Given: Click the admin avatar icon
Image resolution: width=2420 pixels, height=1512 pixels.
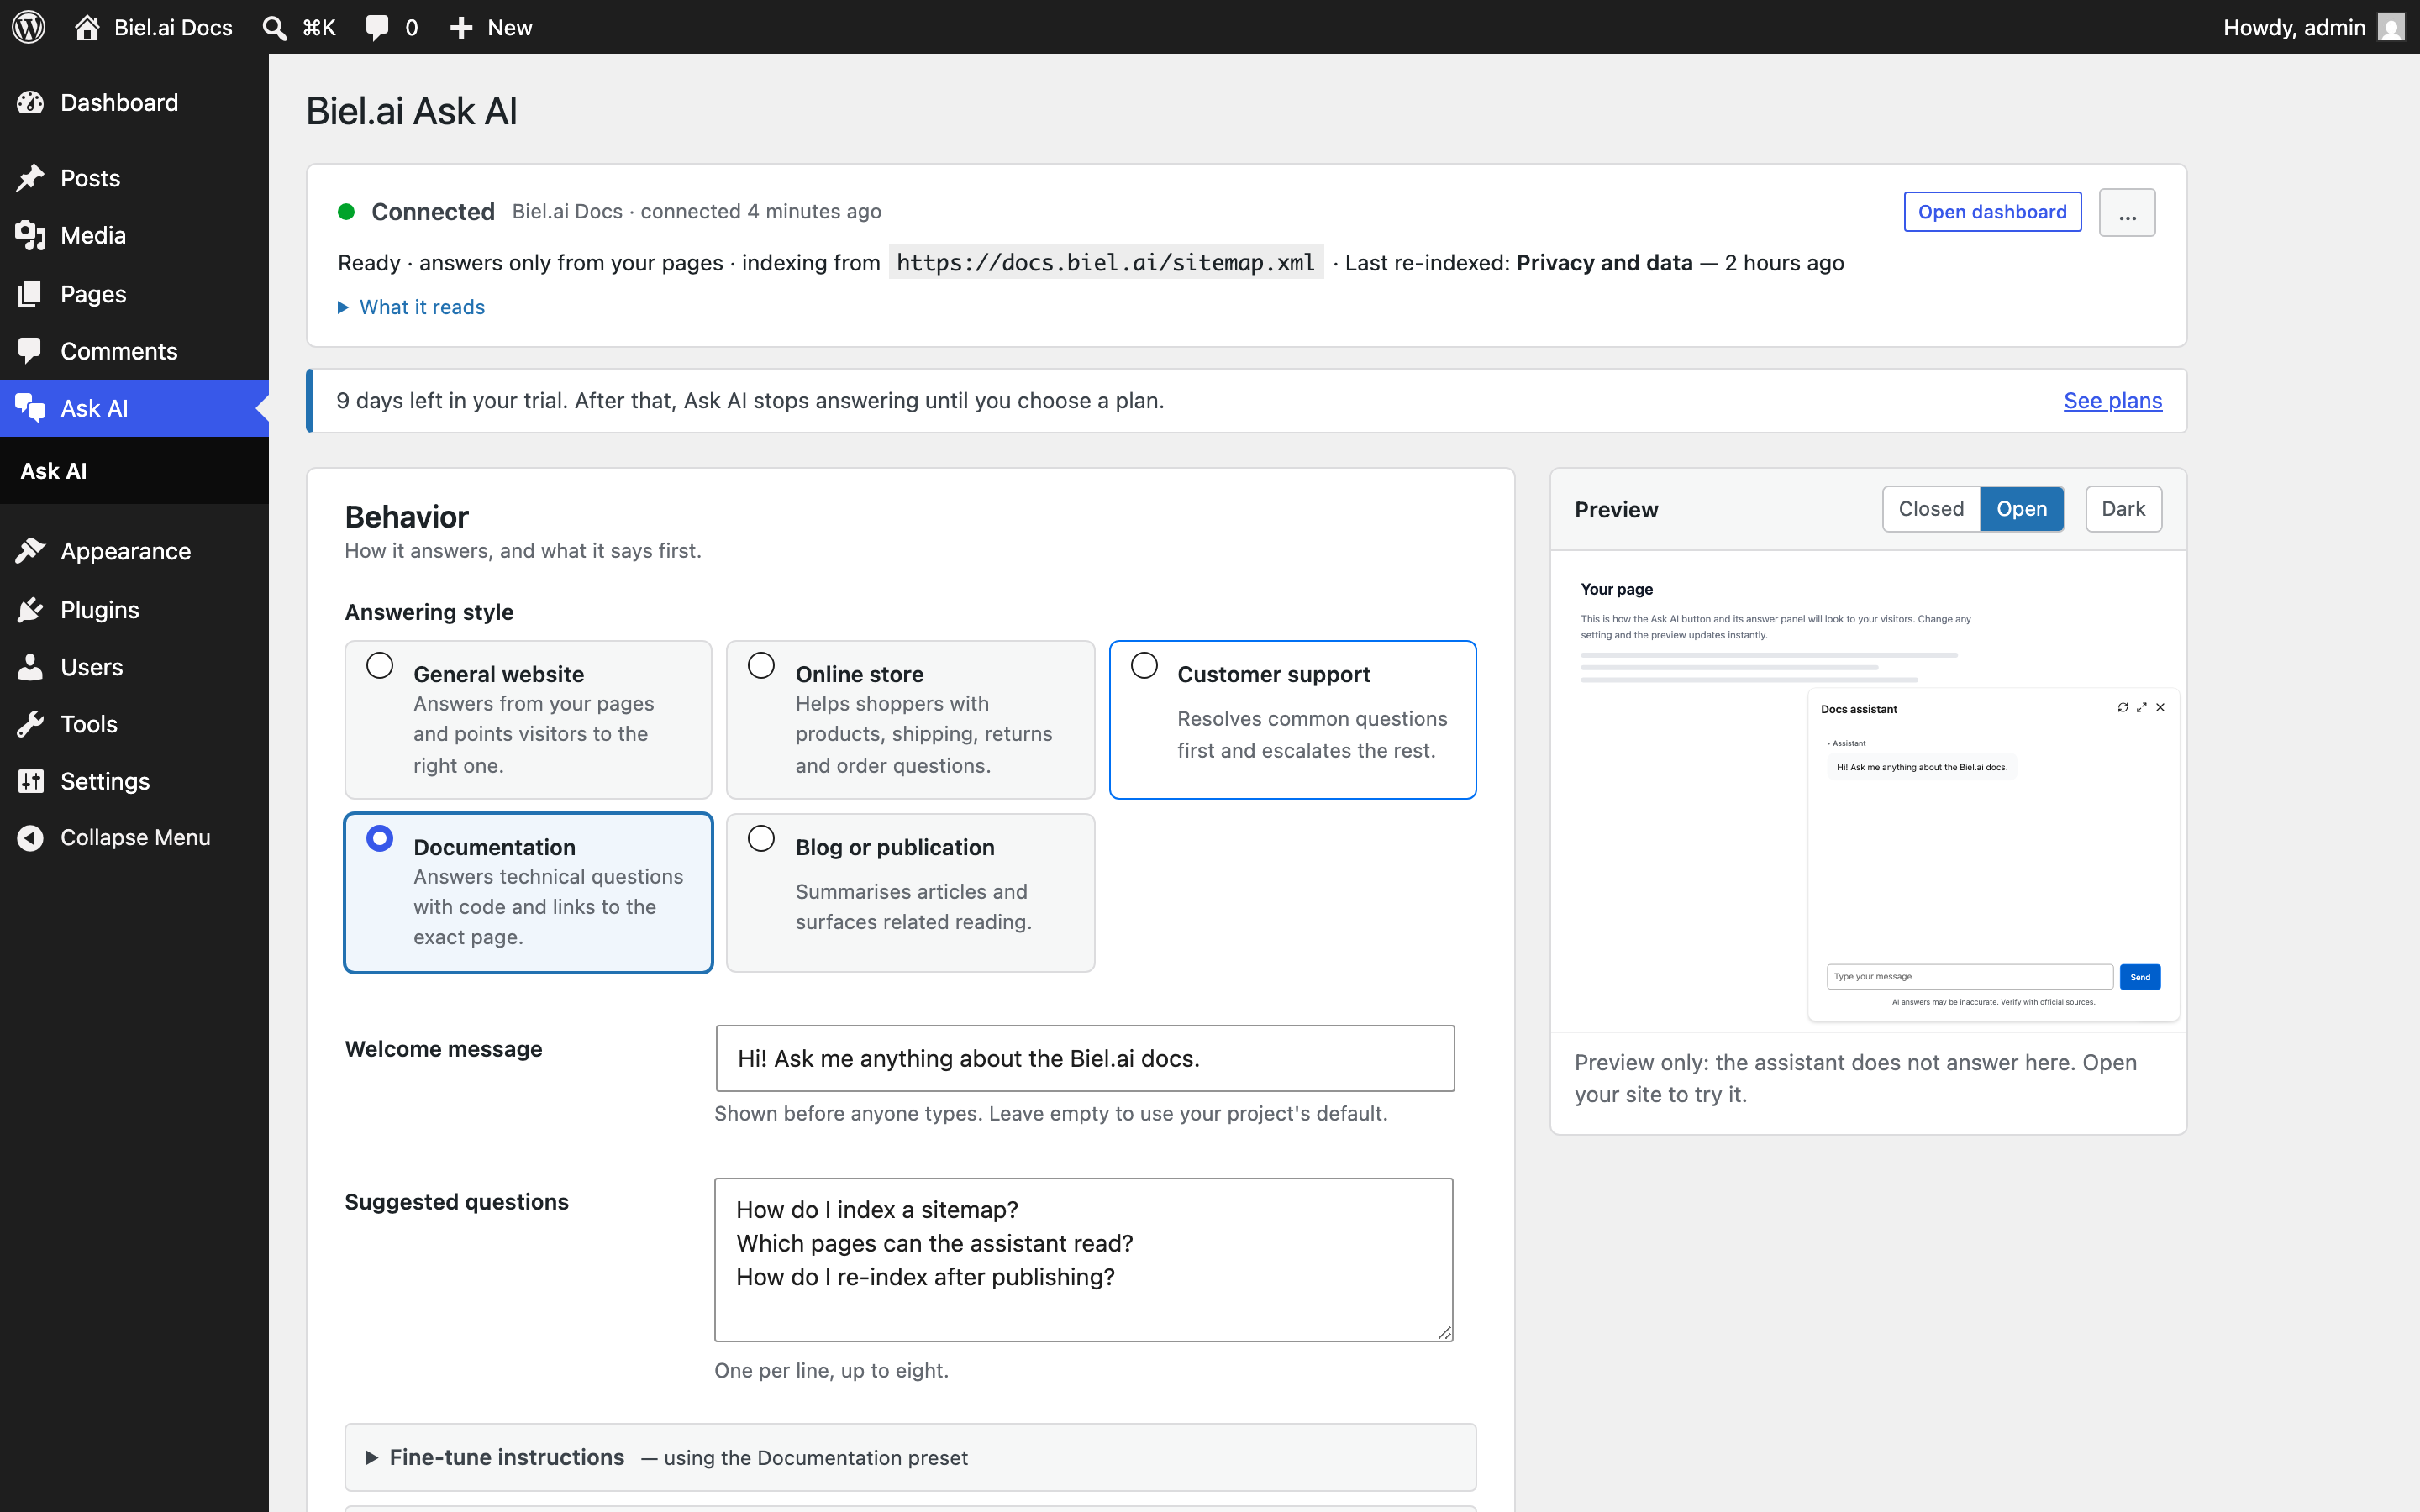Looking at the screenshot, I should [2391, 27].
